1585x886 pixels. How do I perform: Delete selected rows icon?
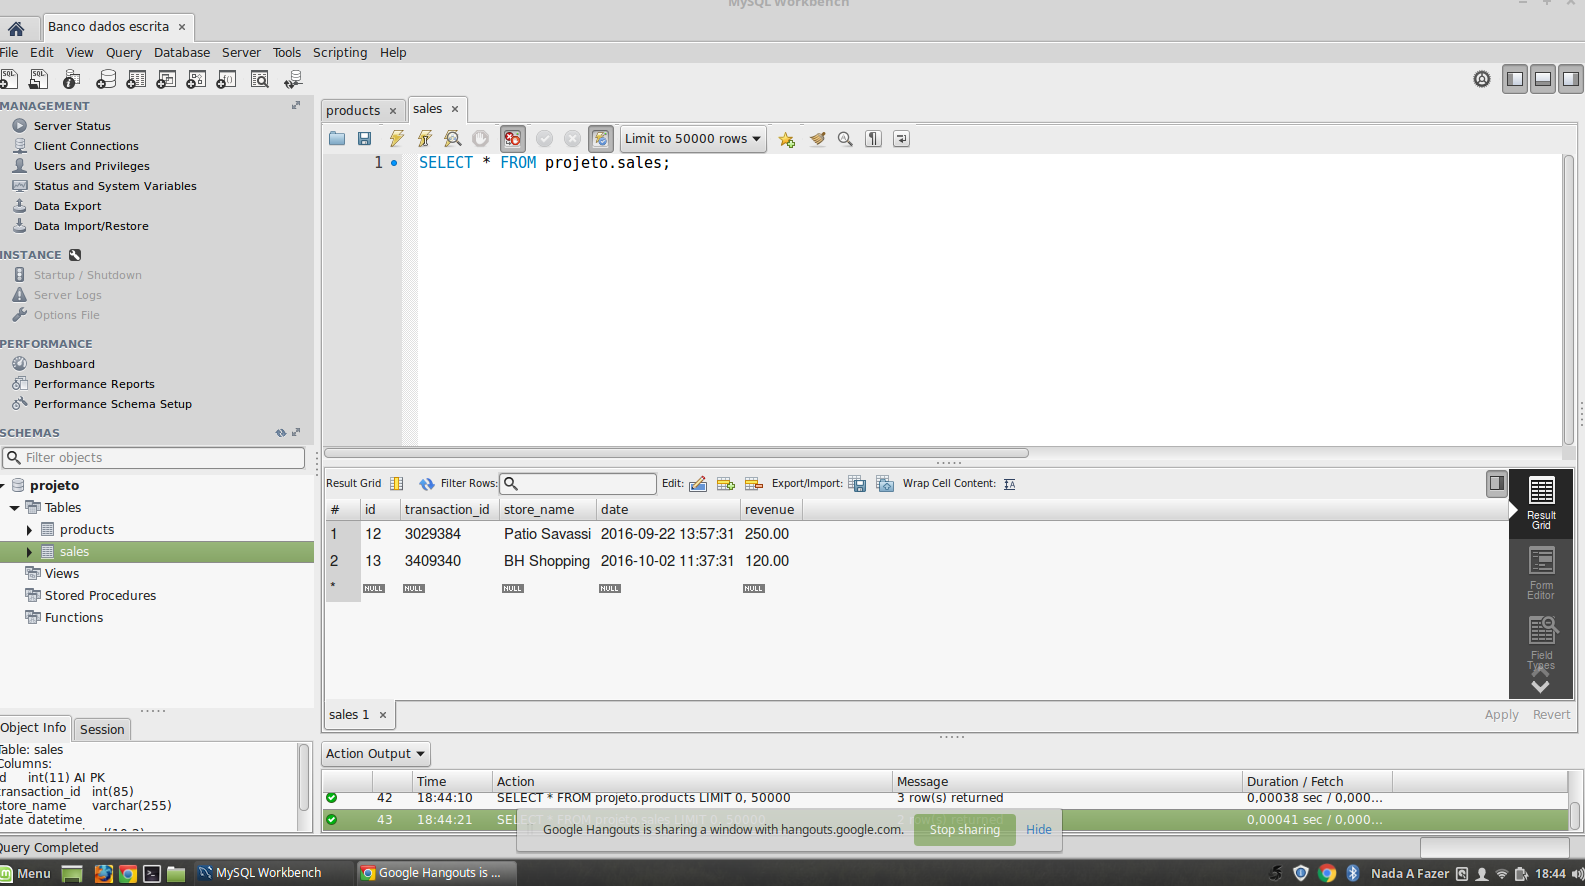tap(754, 484)
